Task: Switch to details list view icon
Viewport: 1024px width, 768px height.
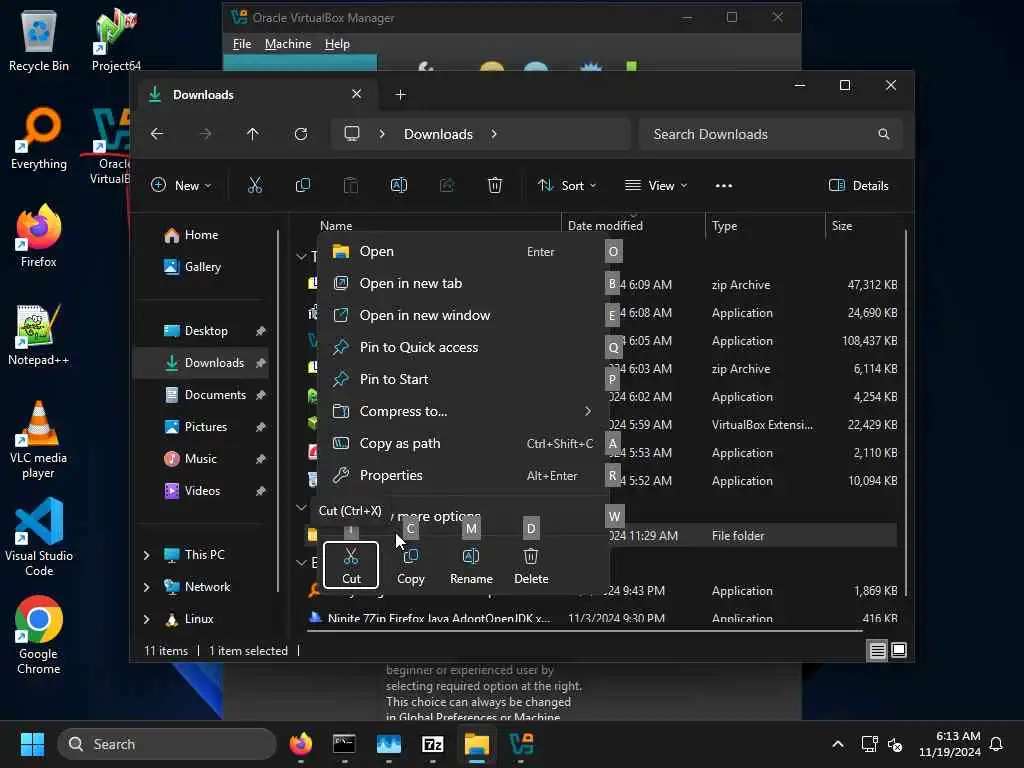Action: (878, 650)
